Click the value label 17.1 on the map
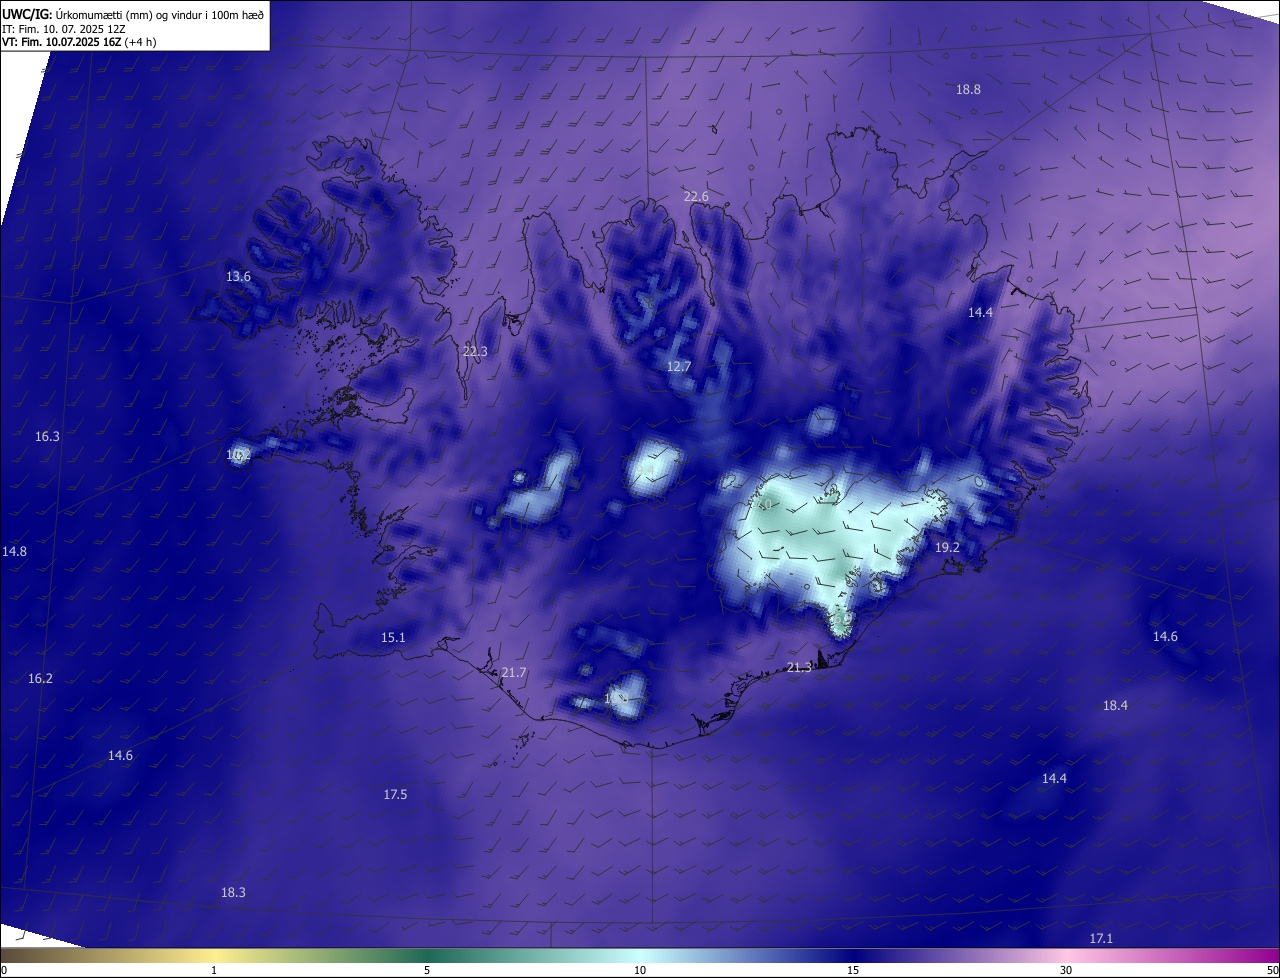The image size is (1280, 978). click(x=1101, y=938)
